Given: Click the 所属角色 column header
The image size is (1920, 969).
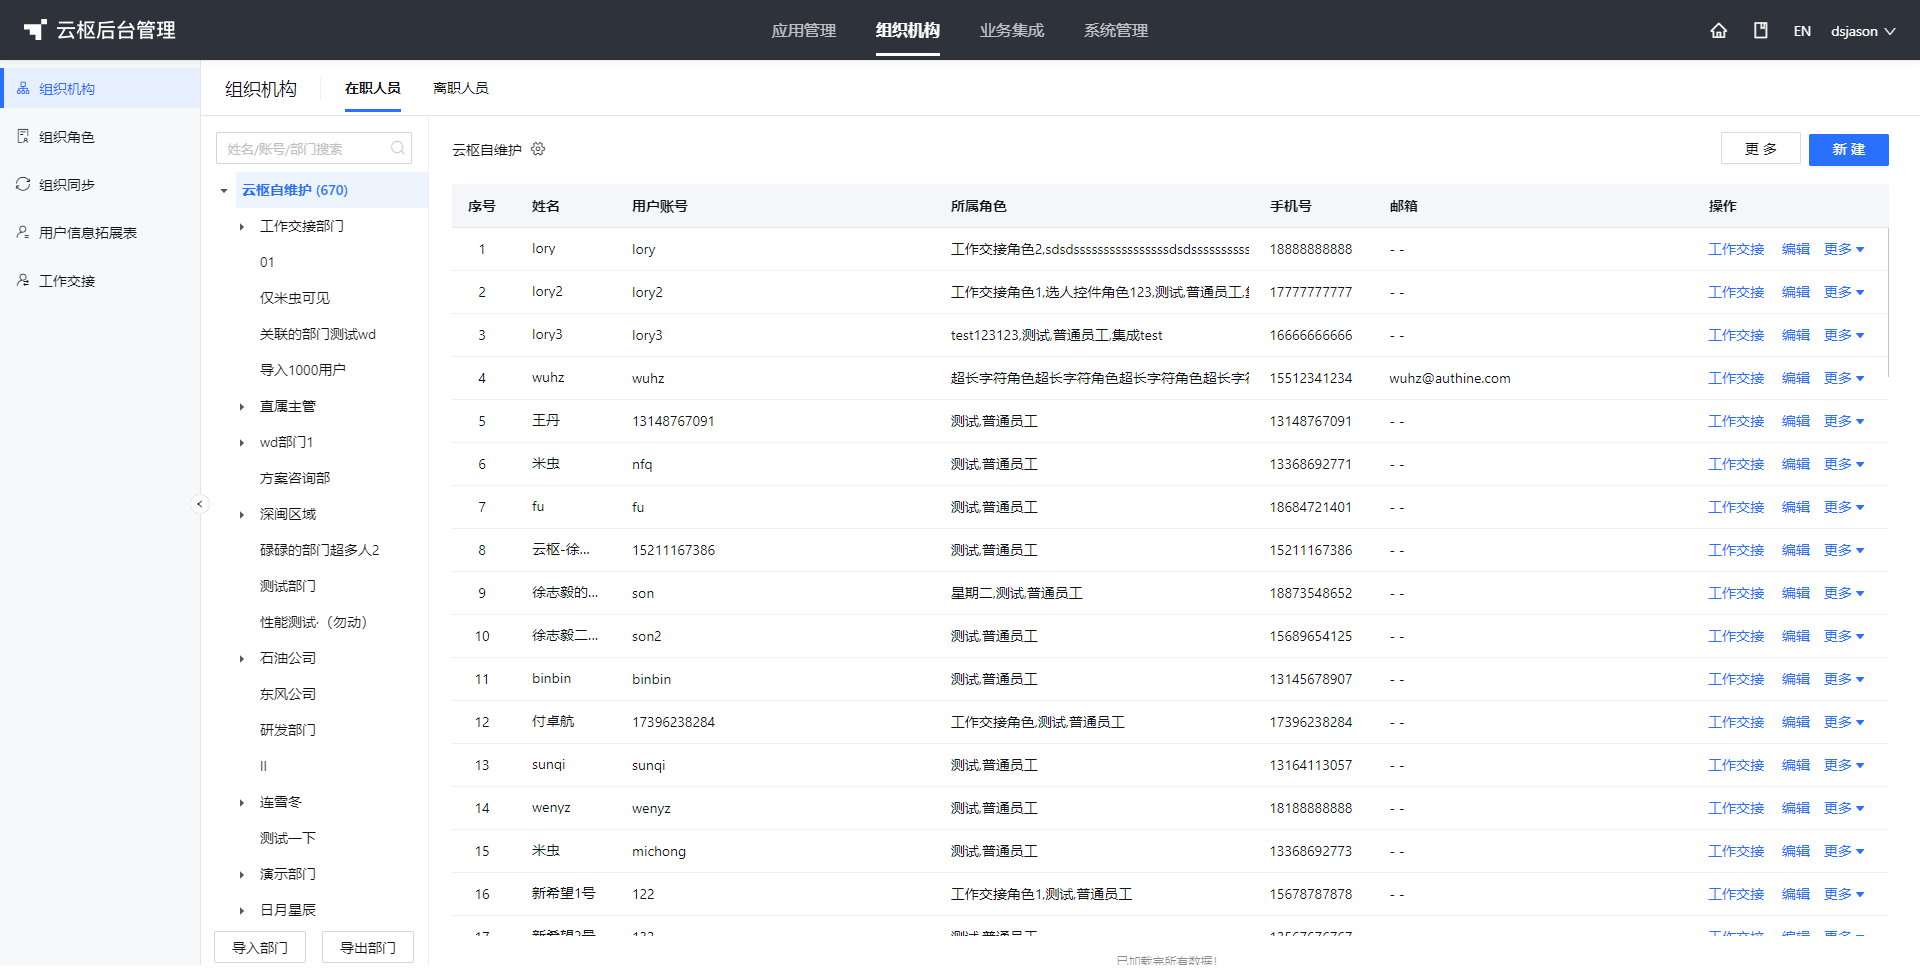Looking at the screenshot, I should (978, 206).
